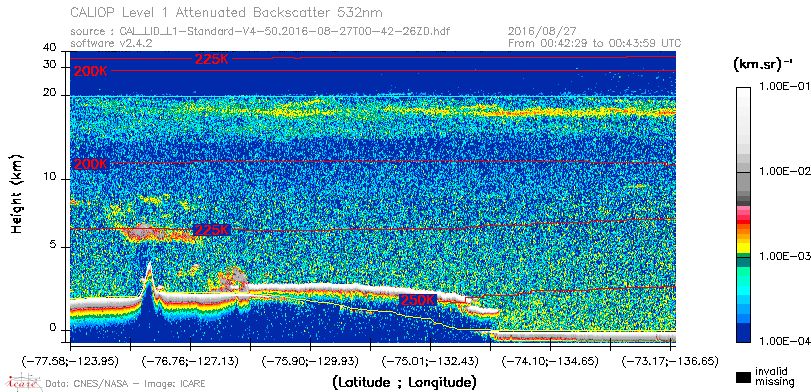811x392 pixels.
Task: Click the '200K' label near 30 km
Action: coord(91,72)
